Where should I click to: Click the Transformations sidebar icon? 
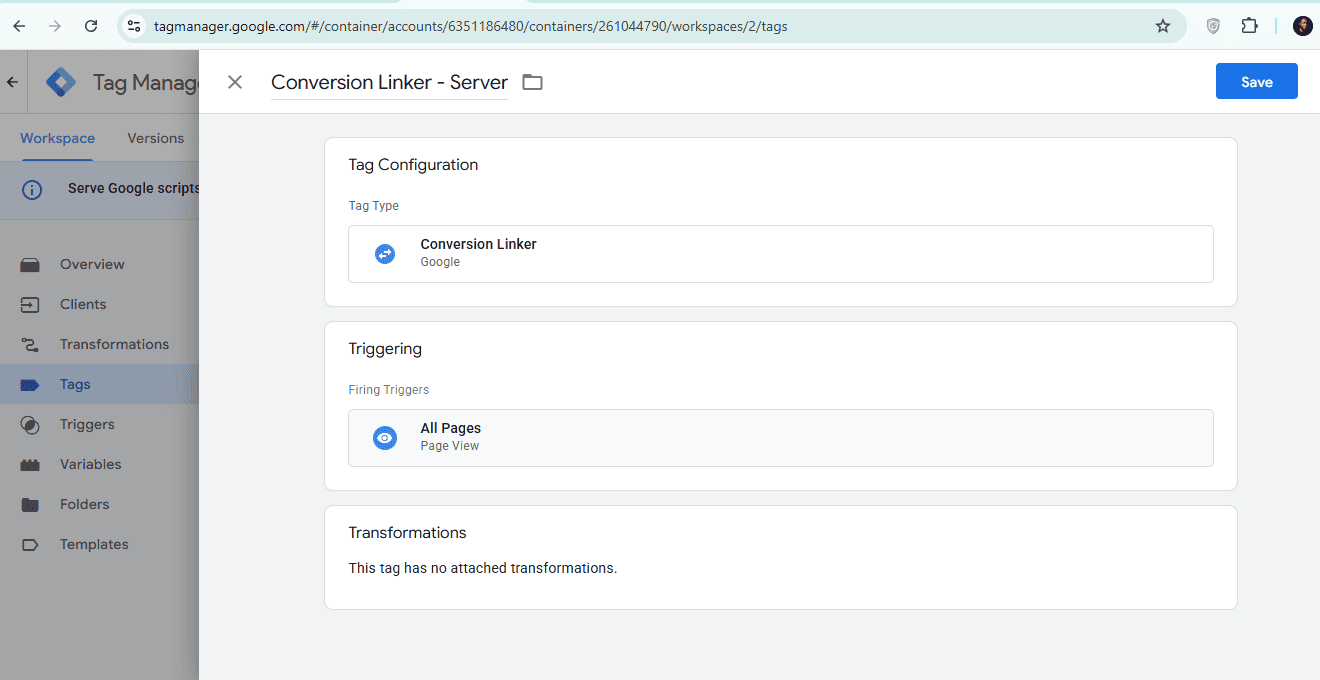tap(30, 345)
